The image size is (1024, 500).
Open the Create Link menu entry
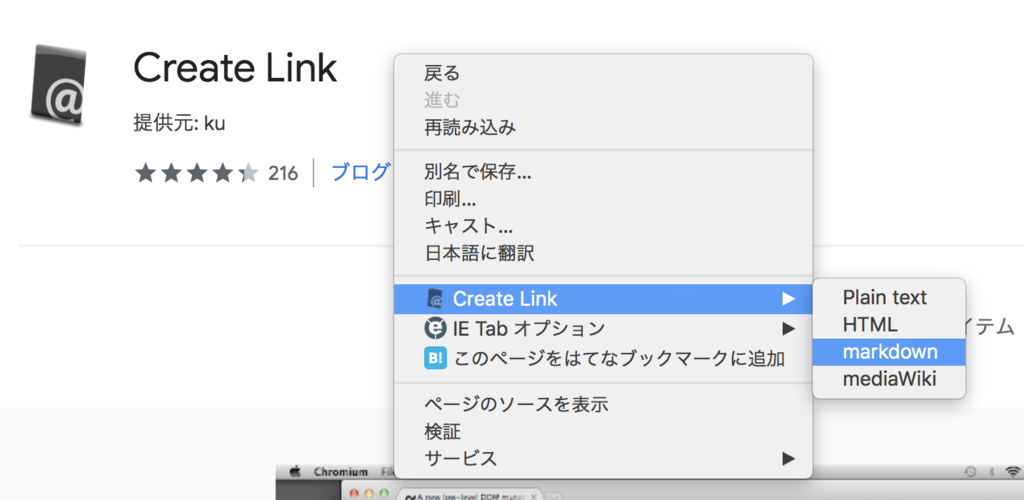click(603, 299)
